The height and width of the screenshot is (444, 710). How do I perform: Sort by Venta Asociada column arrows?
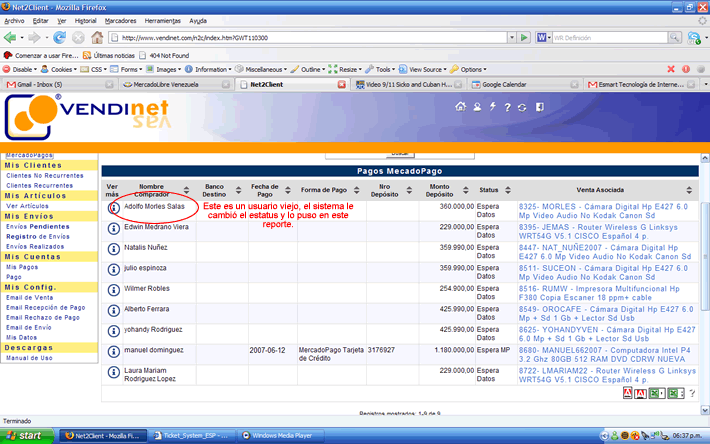pos(689,190)
